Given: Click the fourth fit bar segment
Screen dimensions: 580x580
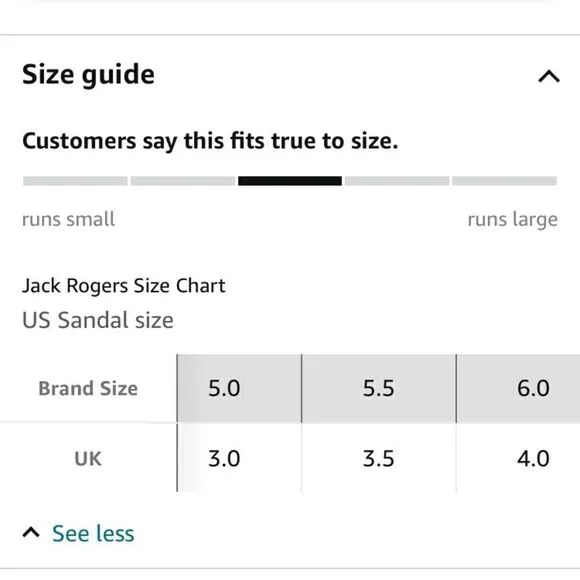Looking at the screenshot, I should pos(397,181).
